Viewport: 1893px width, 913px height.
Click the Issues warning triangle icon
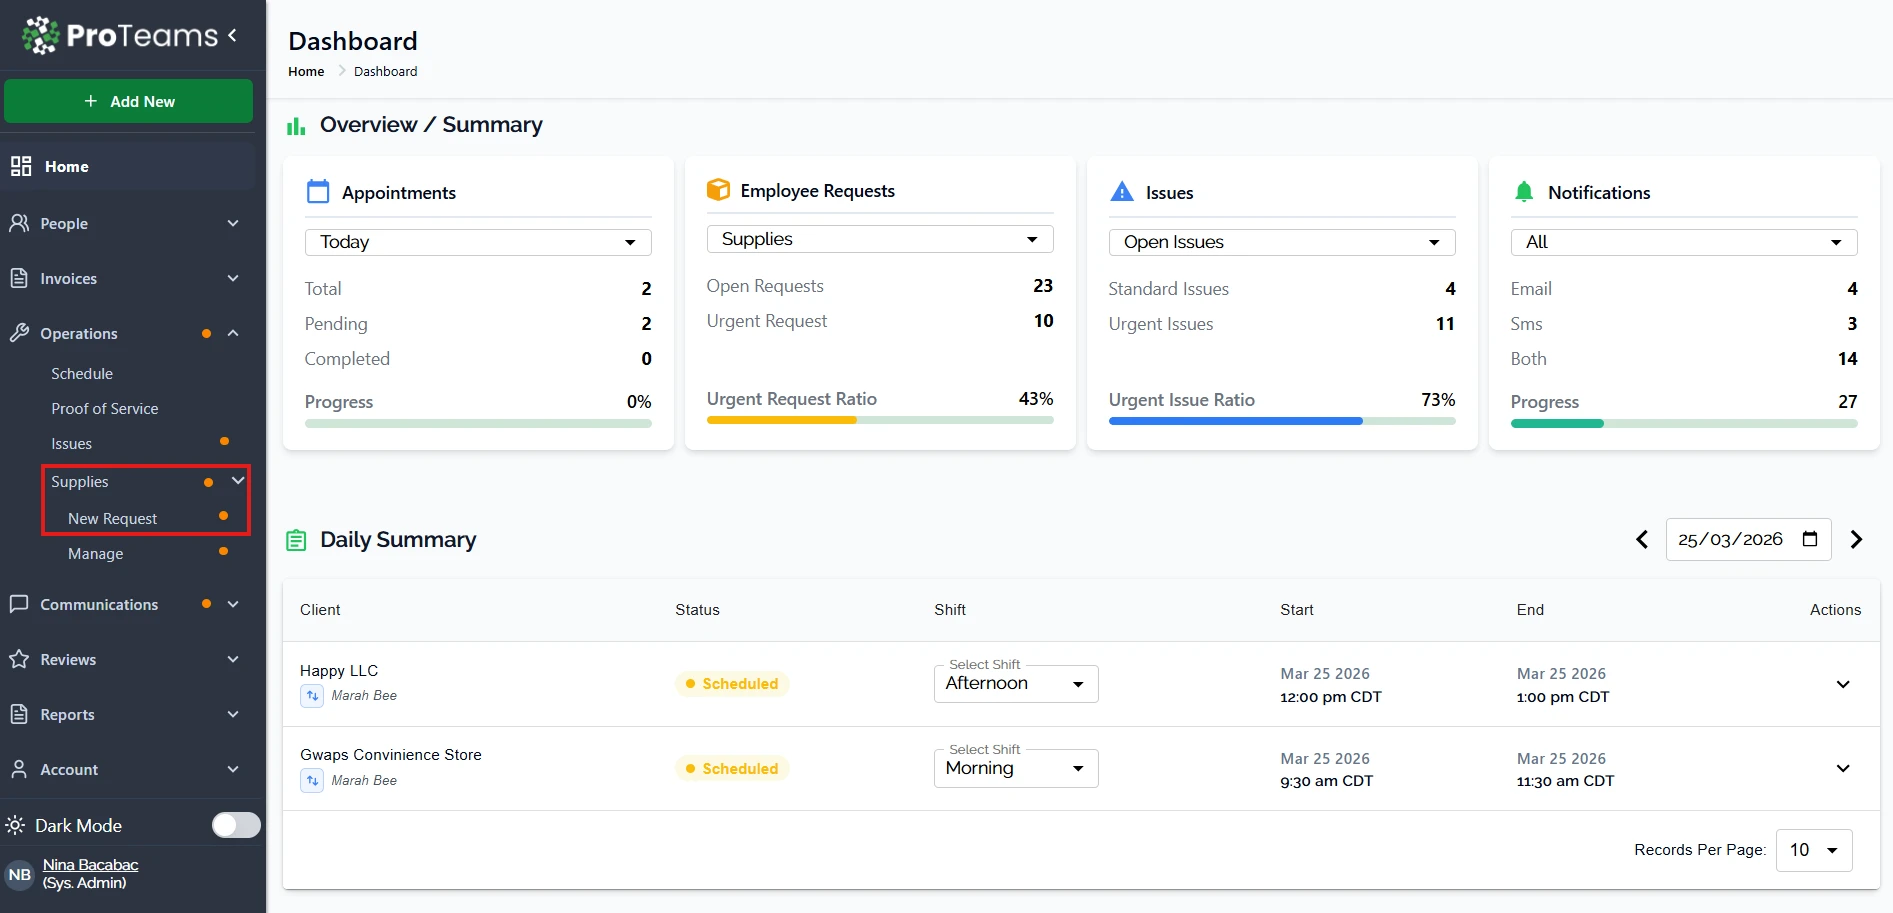tap(1122, 192)
